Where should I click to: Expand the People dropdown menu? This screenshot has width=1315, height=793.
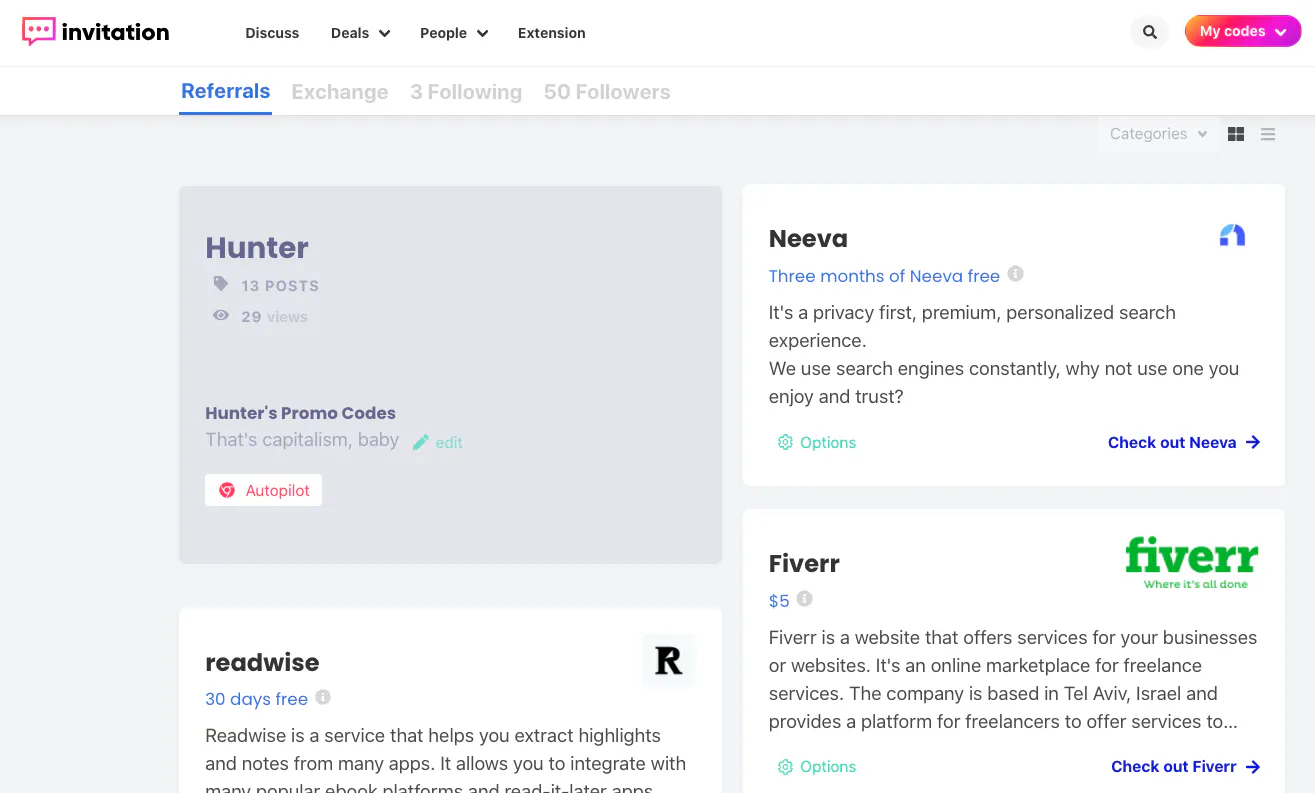[x=454, y=33]
